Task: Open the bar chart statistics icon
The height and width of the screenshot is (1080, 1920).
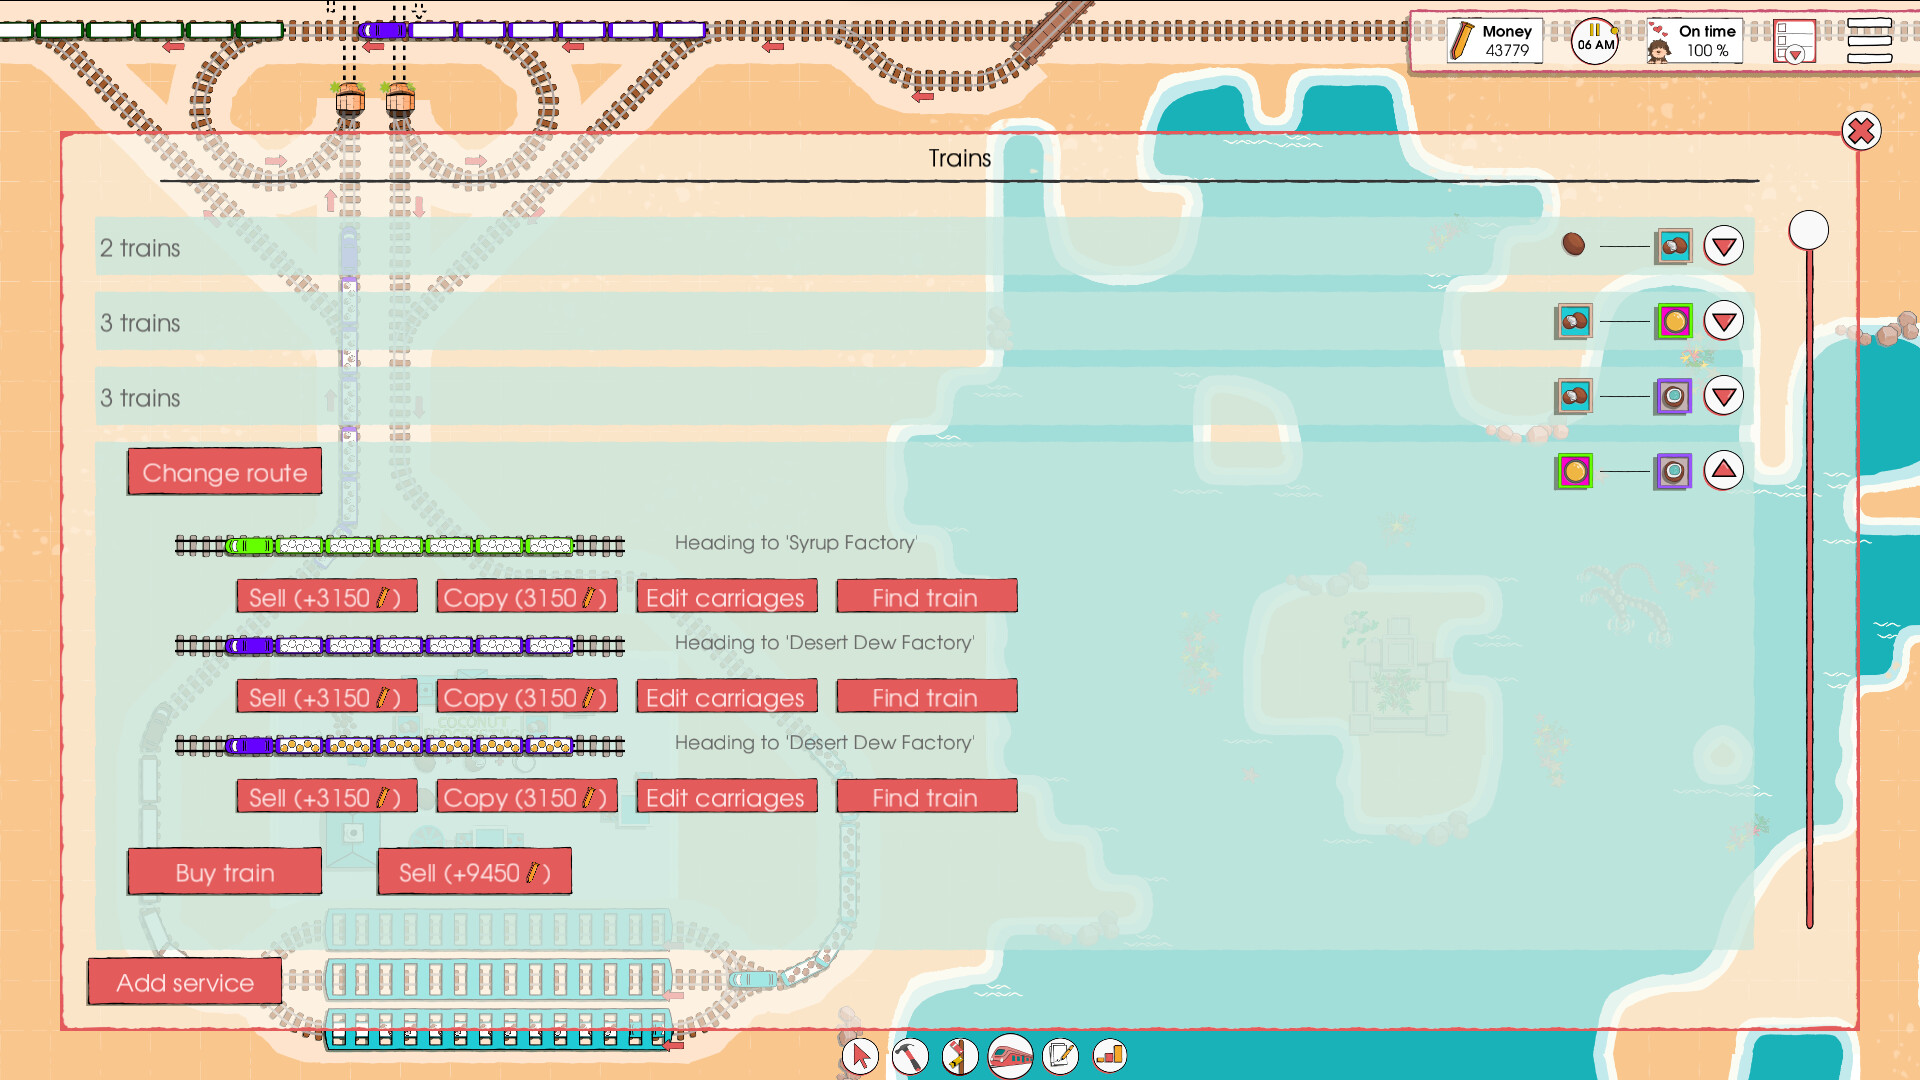Action: (1110, 1055)
